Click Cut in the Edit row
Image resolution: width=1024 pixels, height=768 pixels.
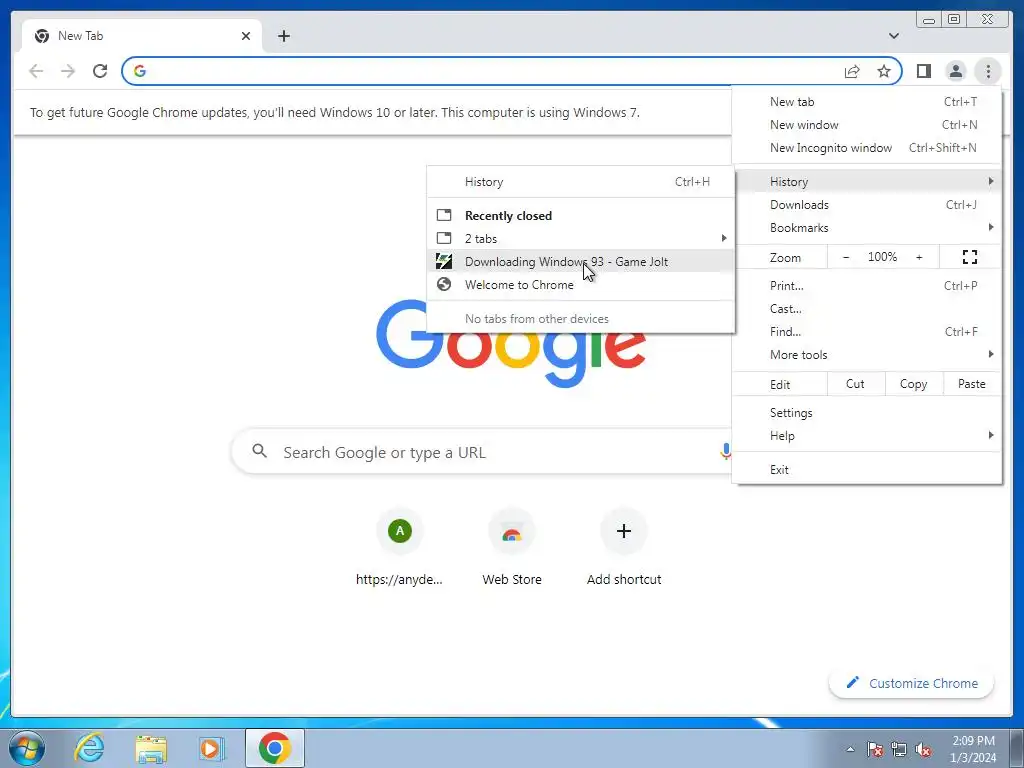click(x=856, y=384)
